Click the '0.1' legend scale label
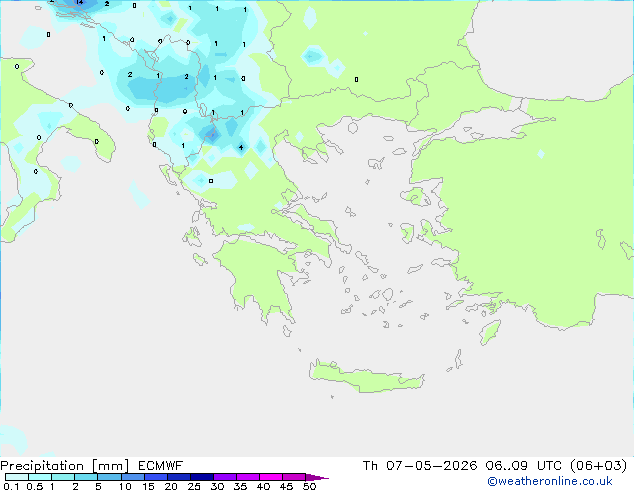The height and width of the screenshot is (490, 634). 11,486
